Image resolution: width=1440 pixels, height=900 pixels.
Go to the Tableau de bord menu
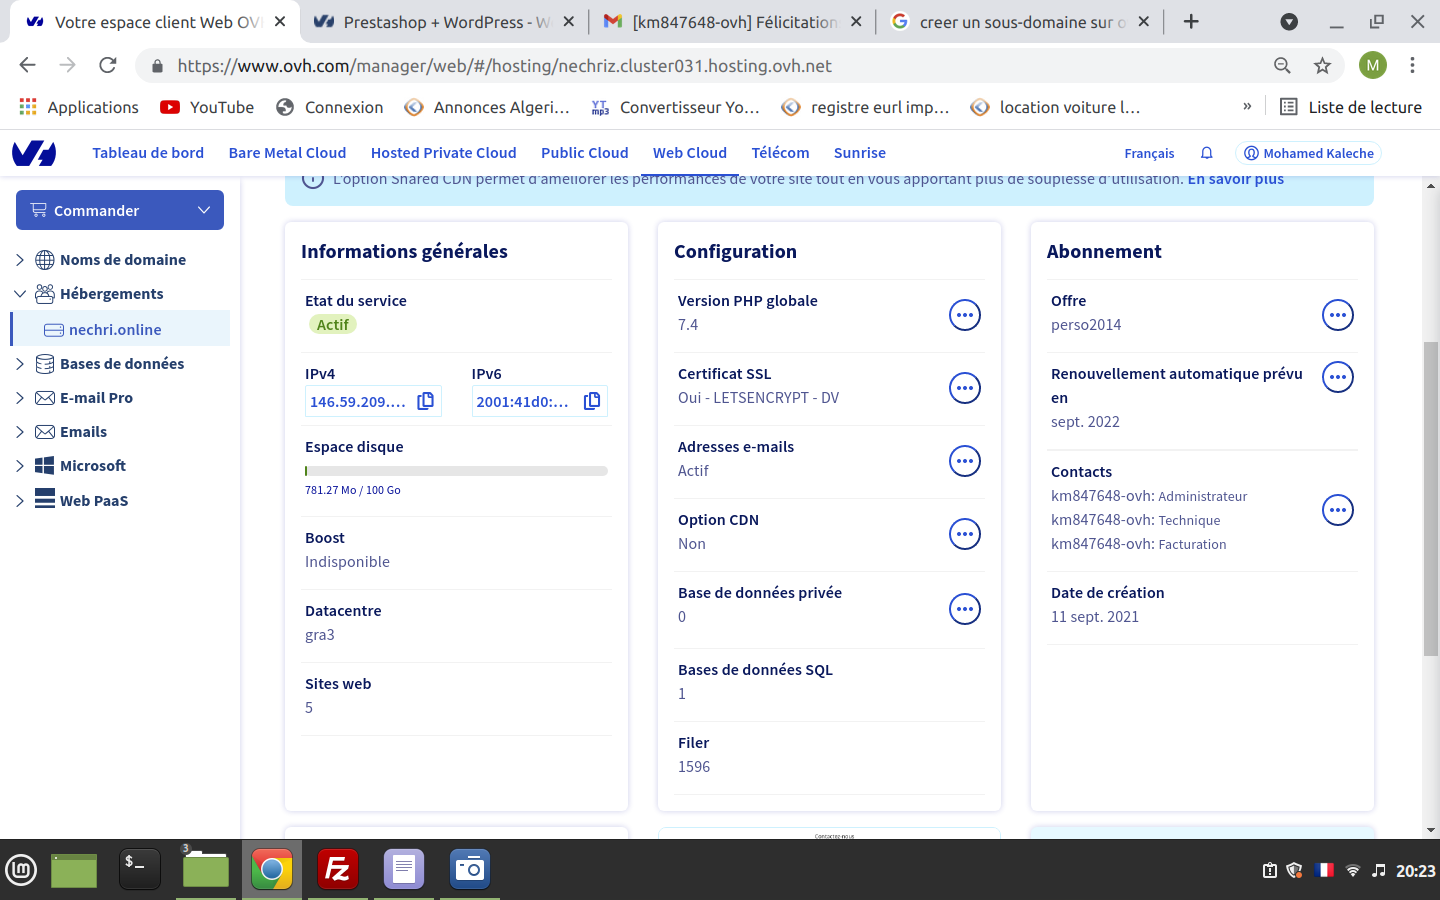[148, 153]
